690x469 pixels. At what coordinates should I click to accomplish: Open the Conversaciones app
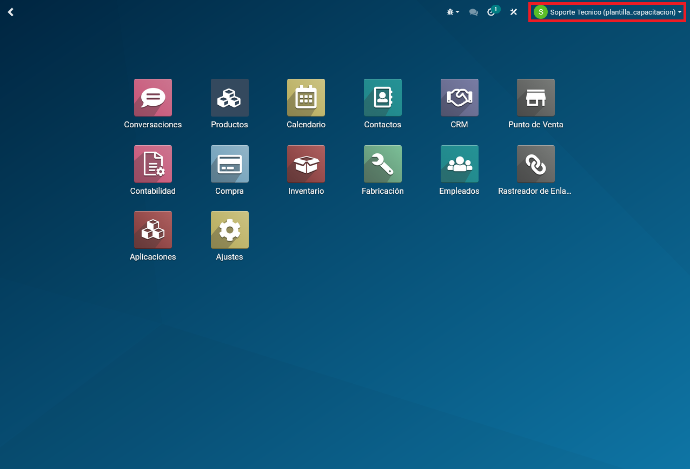[153, 98]
